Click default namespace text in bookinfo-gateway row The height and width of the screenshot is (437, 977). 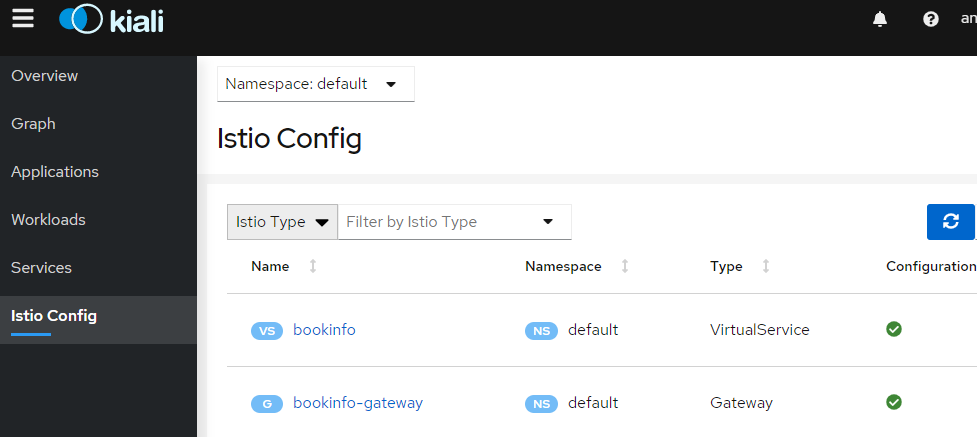point(593,403)
